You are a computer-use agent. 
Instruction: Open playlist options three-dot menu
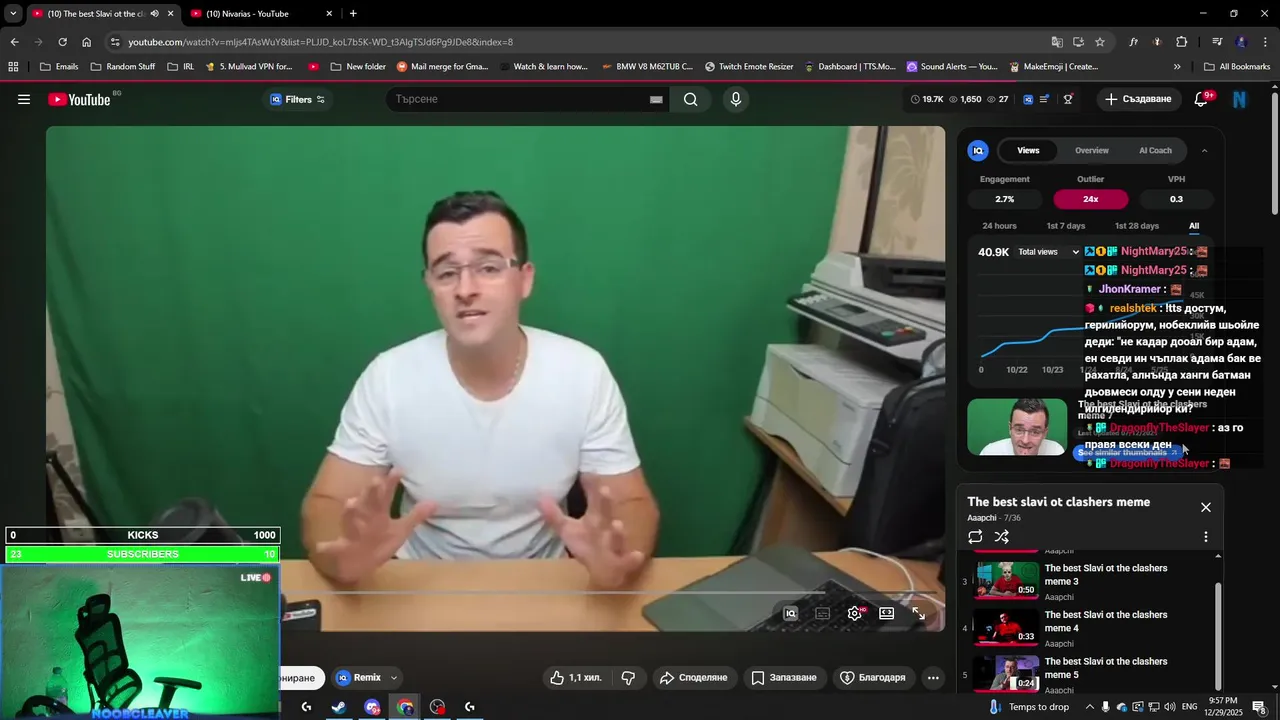click(x=1206, y=537)
